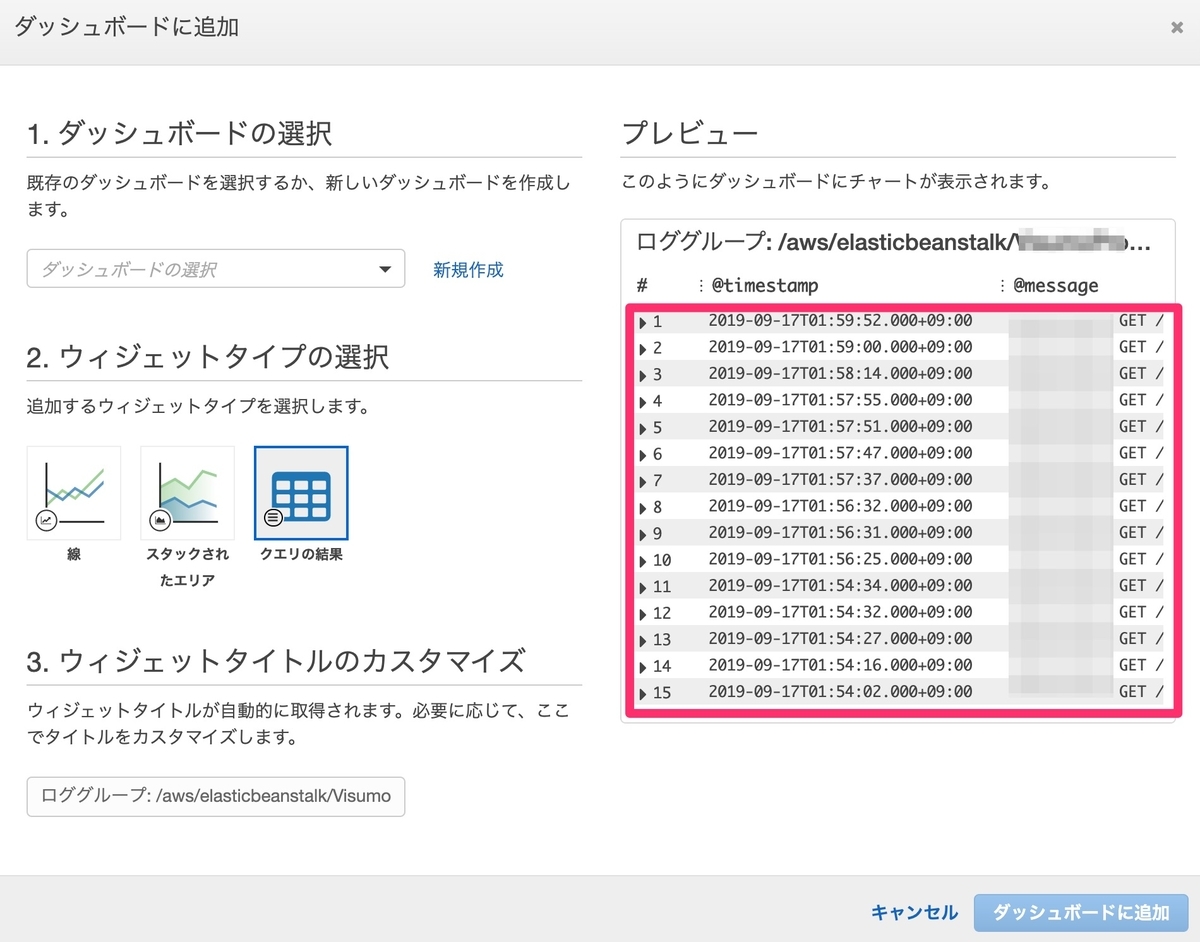Click timestamp 2019-09-17T01:57:37.000+09:00
This screenshot has width=1200, height=942.
coord(840,480)
